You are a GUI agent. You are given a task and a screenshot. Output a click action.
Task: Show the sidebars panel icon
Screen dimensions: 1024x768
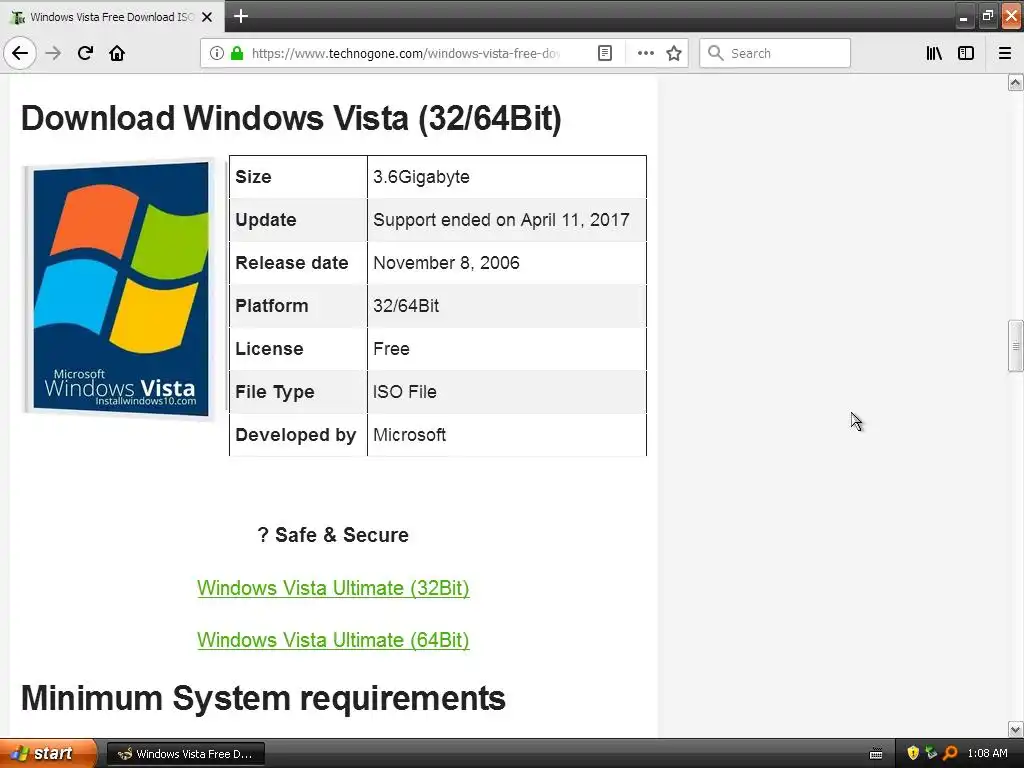[966, 54]
